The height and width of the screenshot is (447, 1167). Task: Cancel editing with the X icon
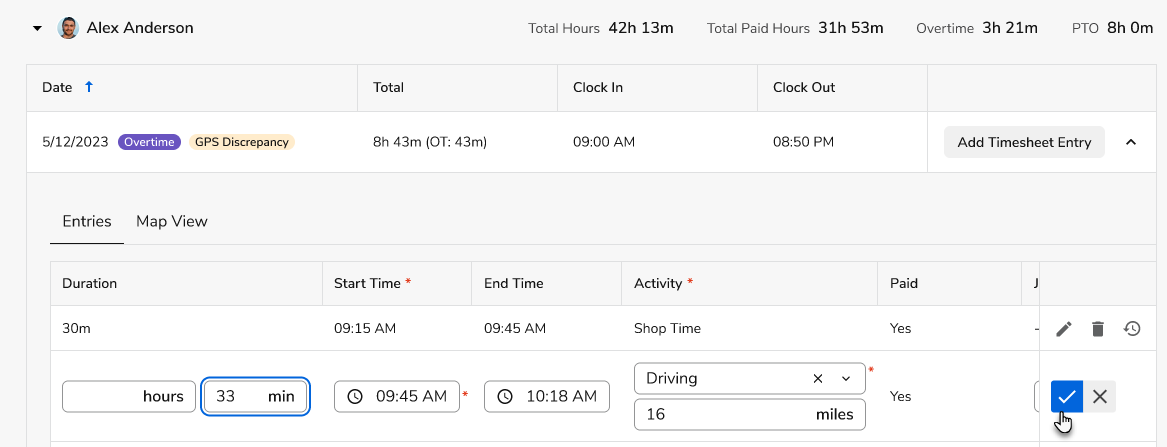pos(1100,397)
